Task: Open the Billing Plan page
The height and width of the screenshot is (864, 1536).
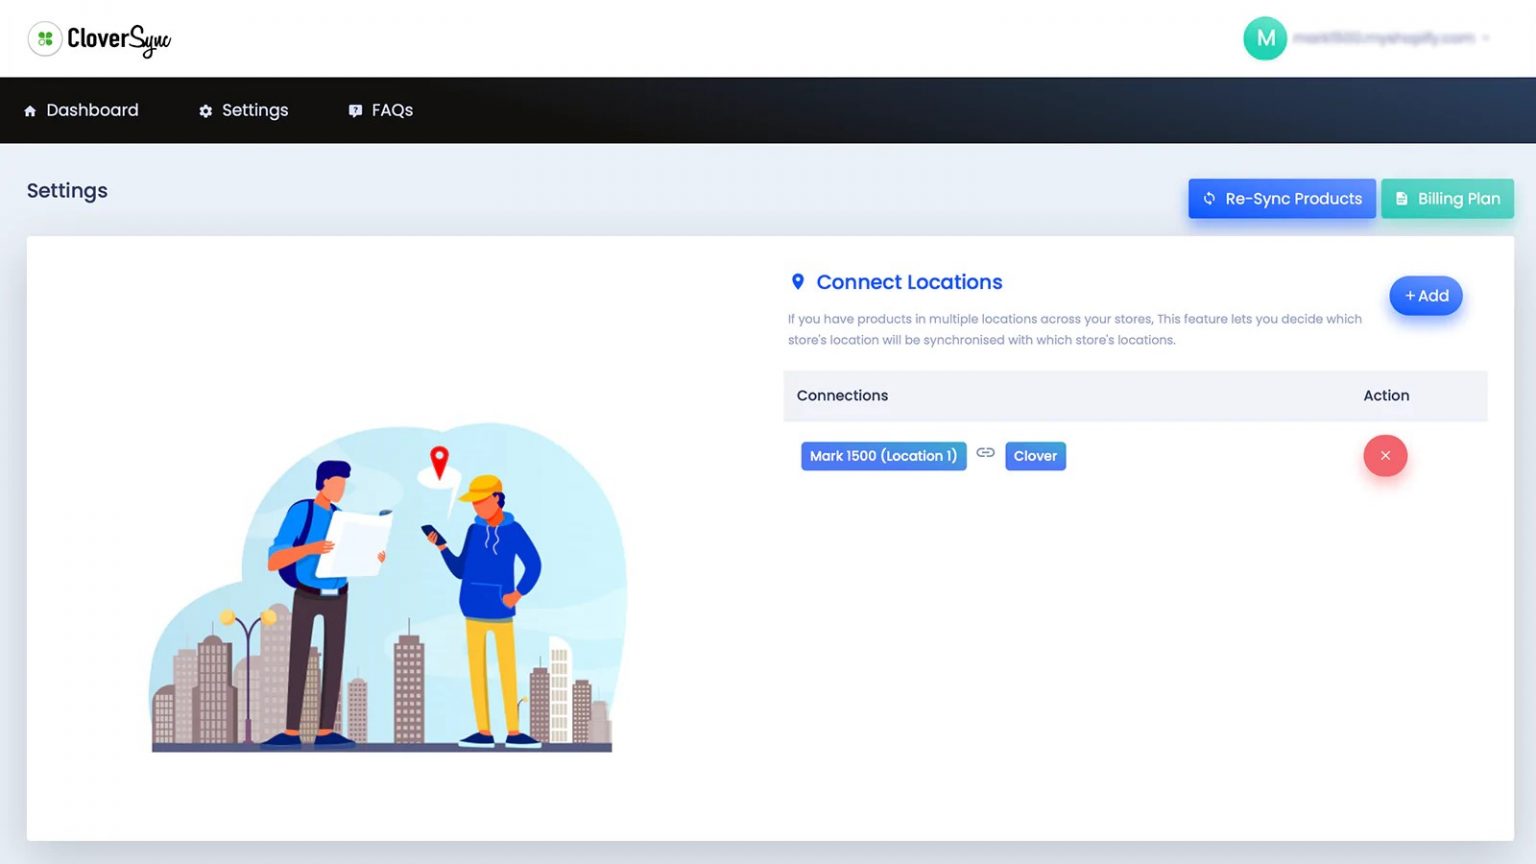Action: point(1447,198)
